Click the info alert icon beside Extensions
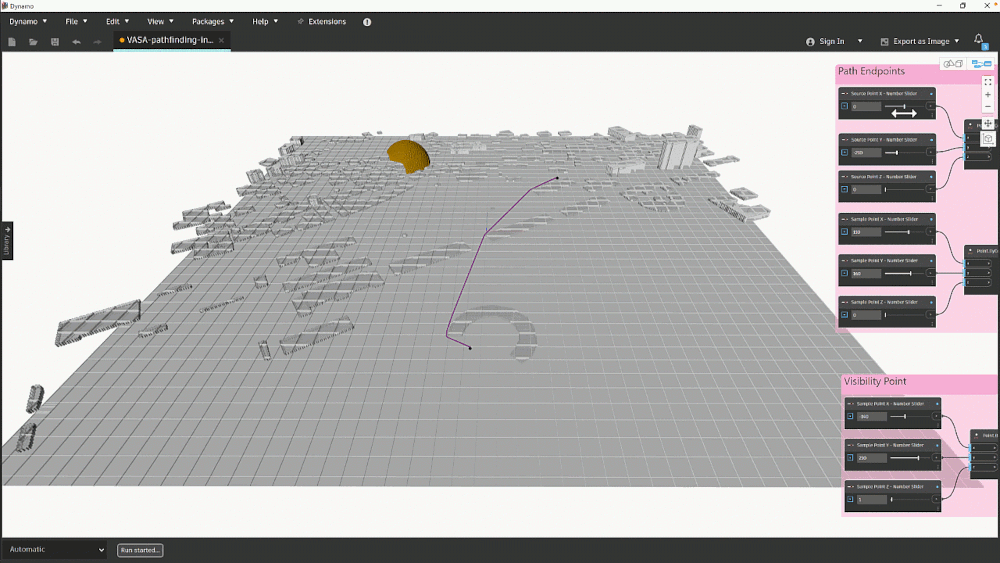Viewport: 1000px width, 563px height. click(367, 21)
